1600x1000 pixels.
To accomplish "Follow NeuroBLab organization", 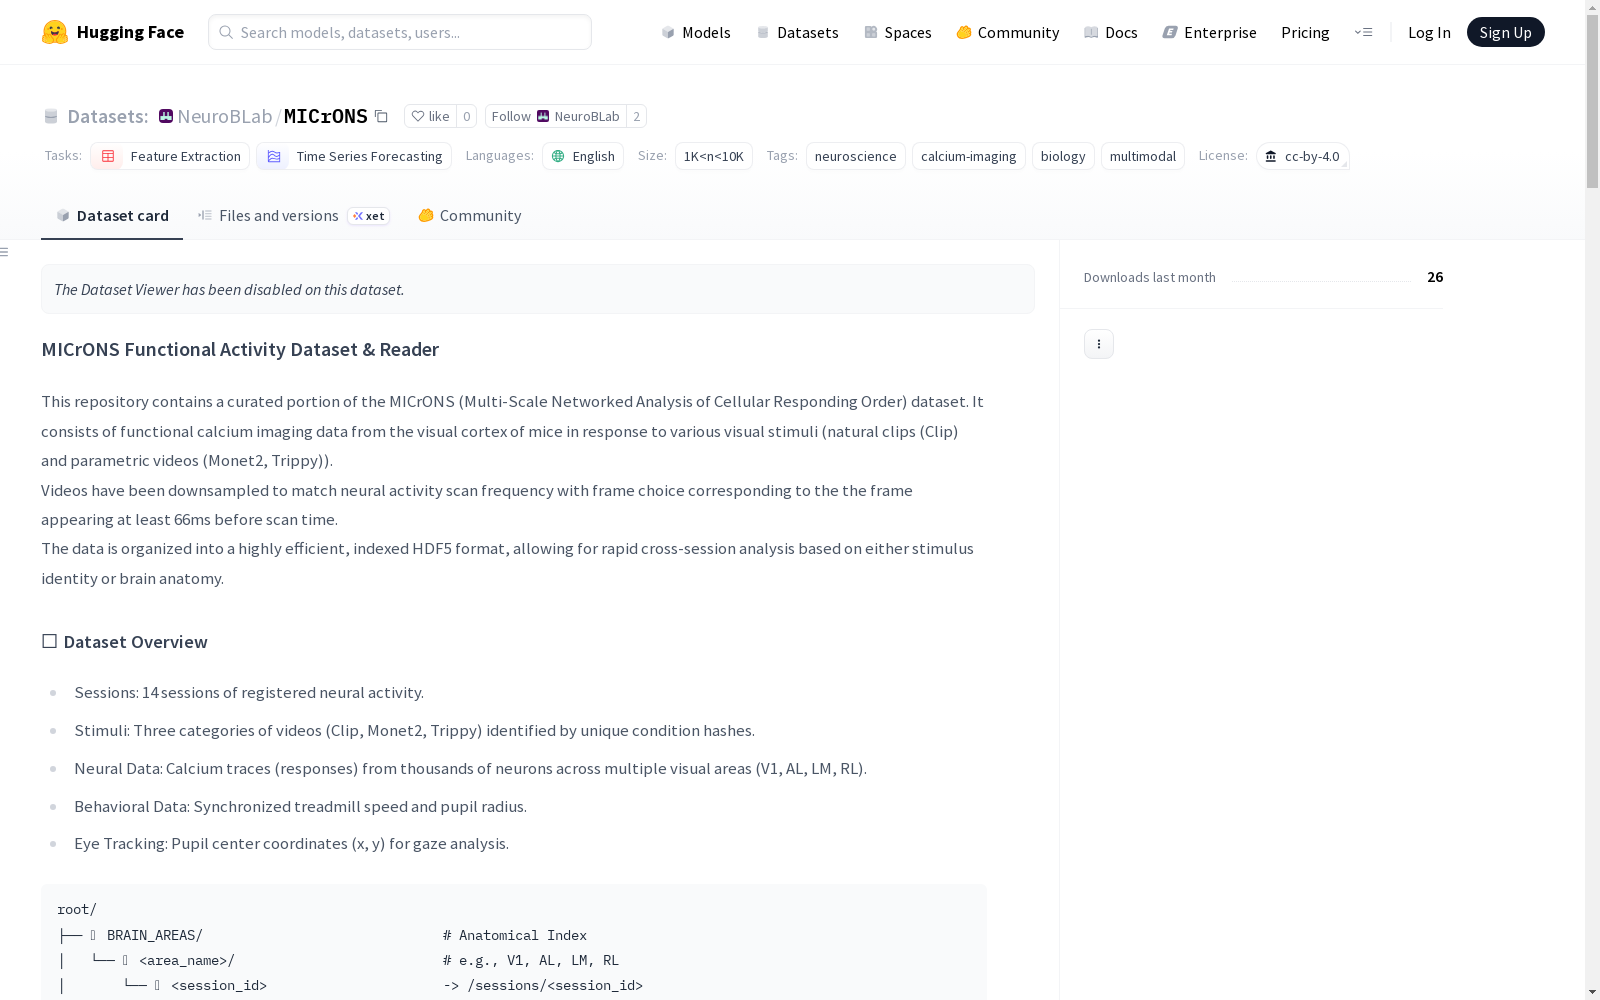I will [x=555, y=116].
